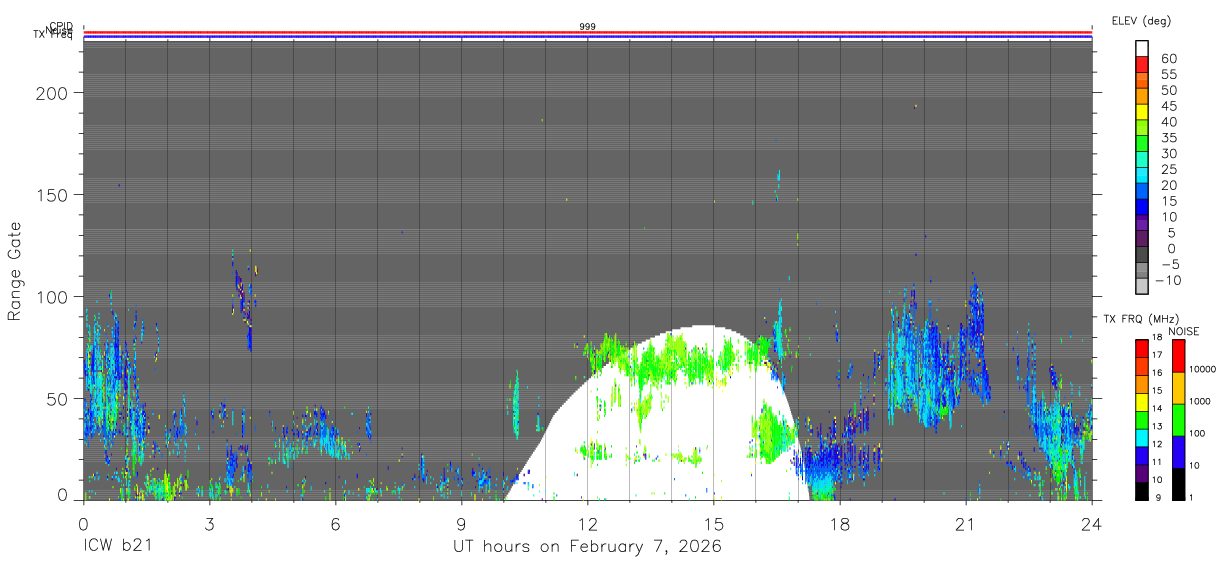Choose the green swatch in NOISE legend
Screen dimensions: 1228x567
tap(1178, 420)
